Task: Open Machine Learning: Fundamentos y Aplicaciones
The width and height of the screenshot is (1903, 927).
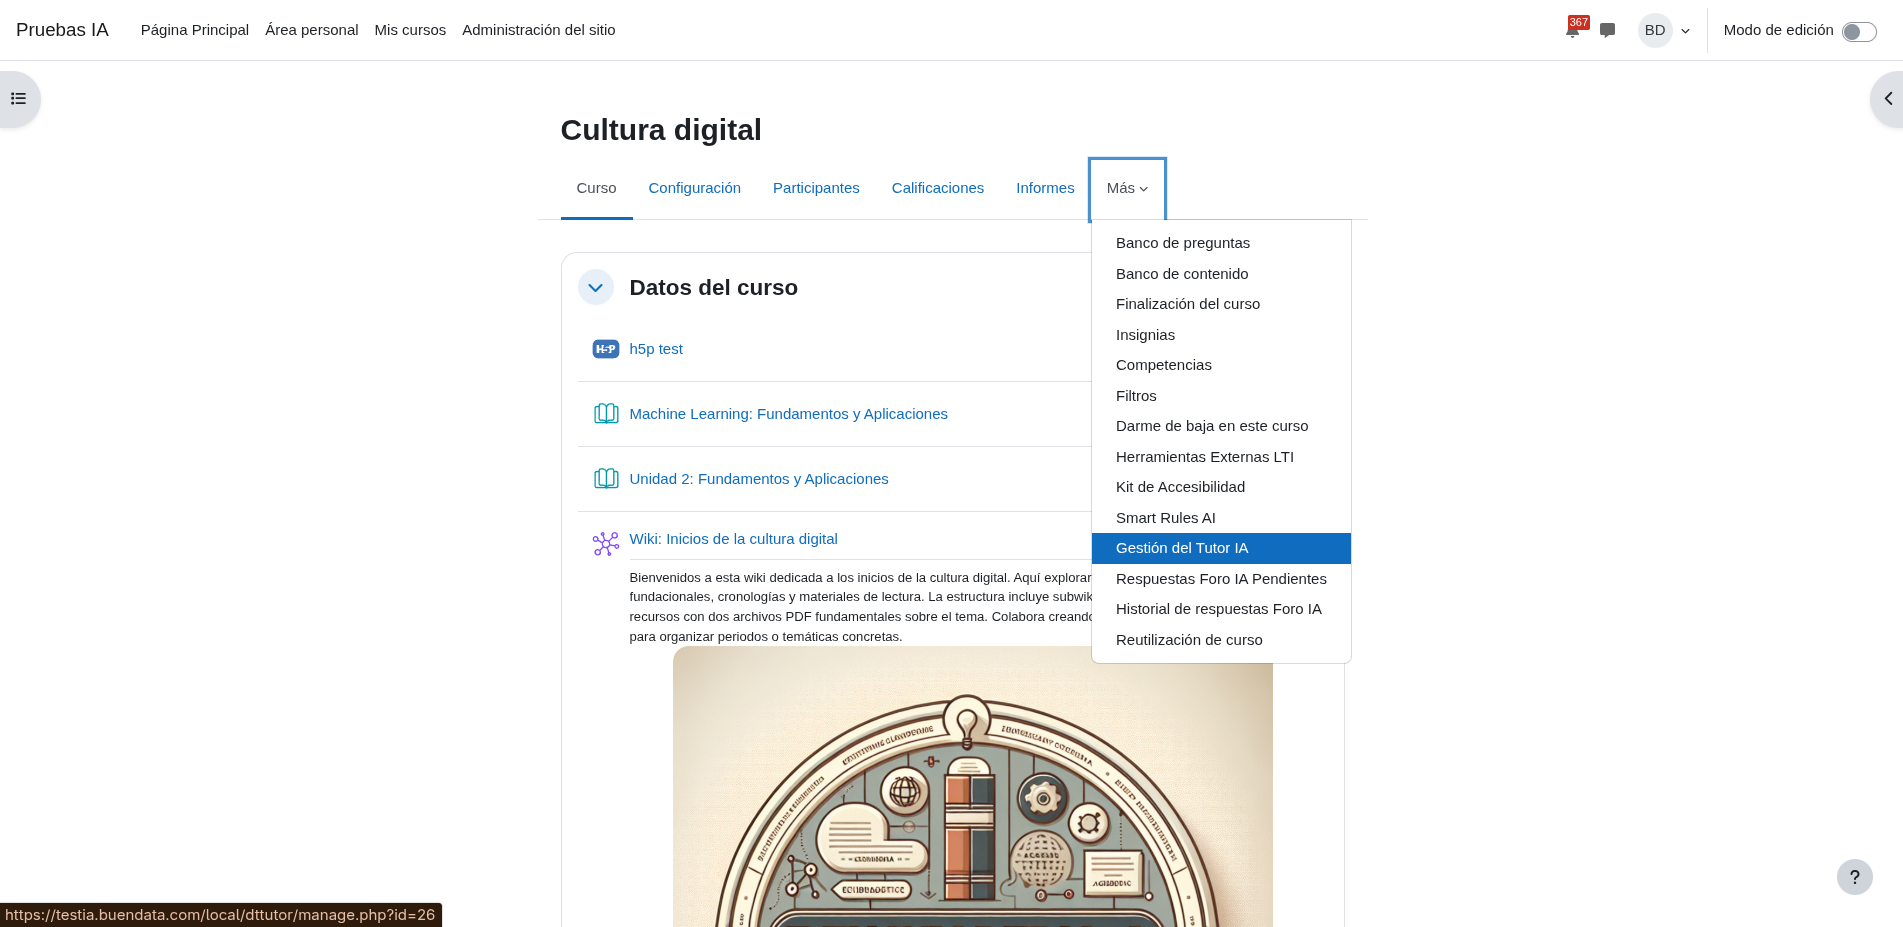Action: coord(788,413)
